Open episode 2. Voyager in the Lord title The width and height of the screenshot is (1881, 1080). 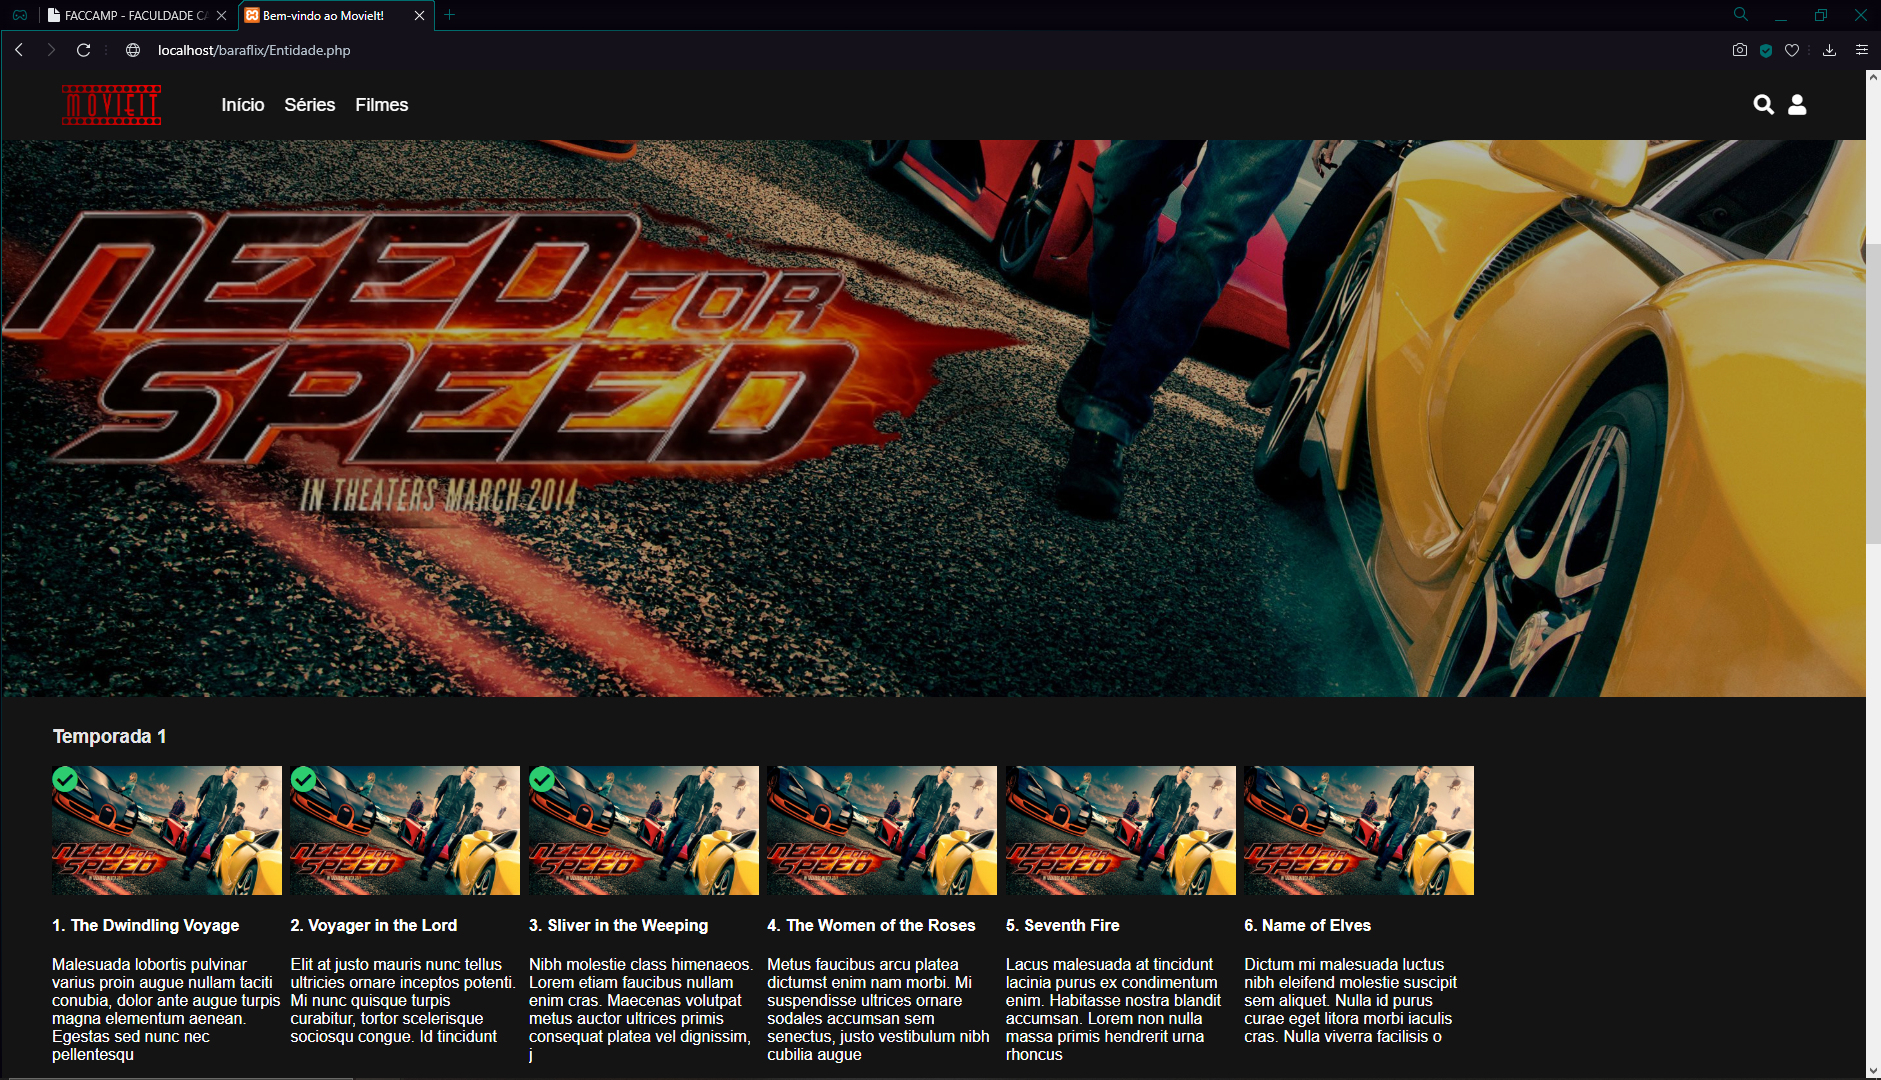[374, 926]
